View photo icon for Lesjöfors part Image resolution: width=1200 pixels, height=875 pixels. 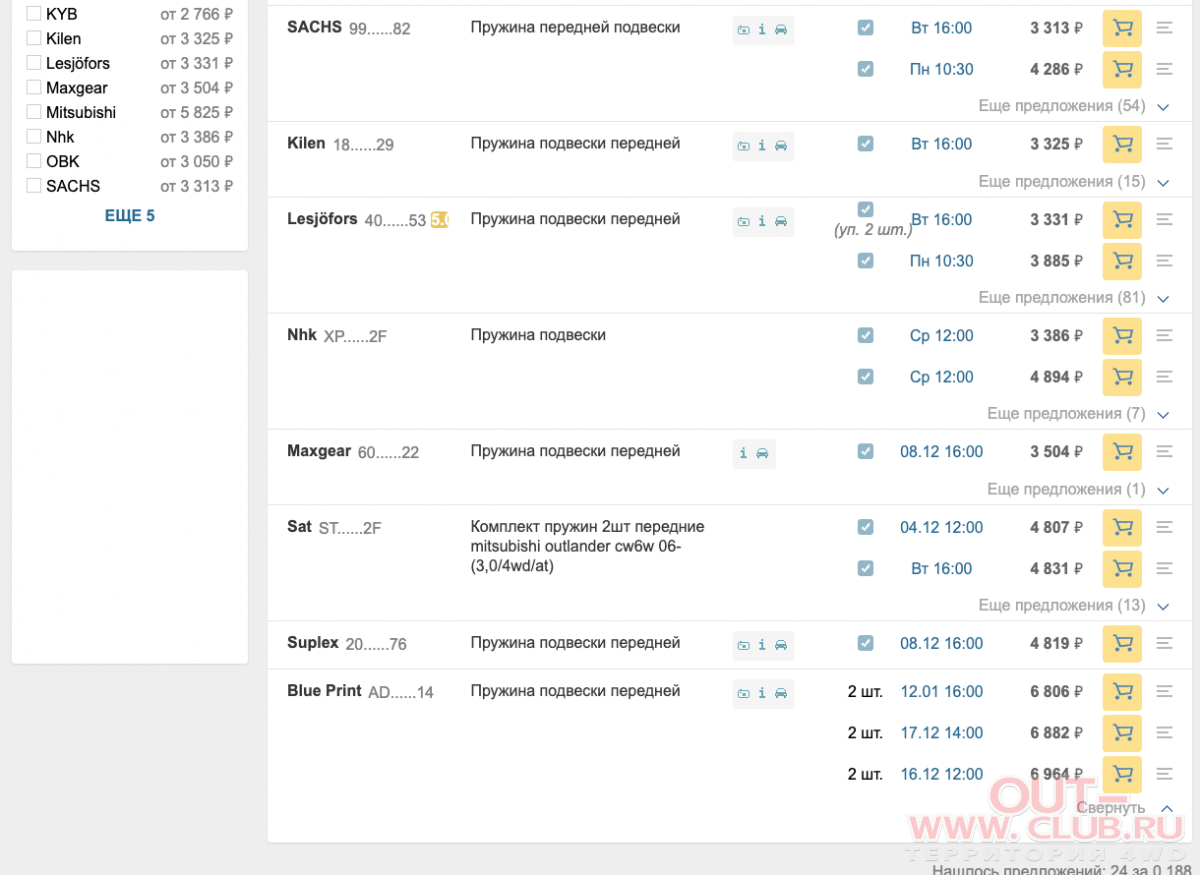tap(743, 222)
